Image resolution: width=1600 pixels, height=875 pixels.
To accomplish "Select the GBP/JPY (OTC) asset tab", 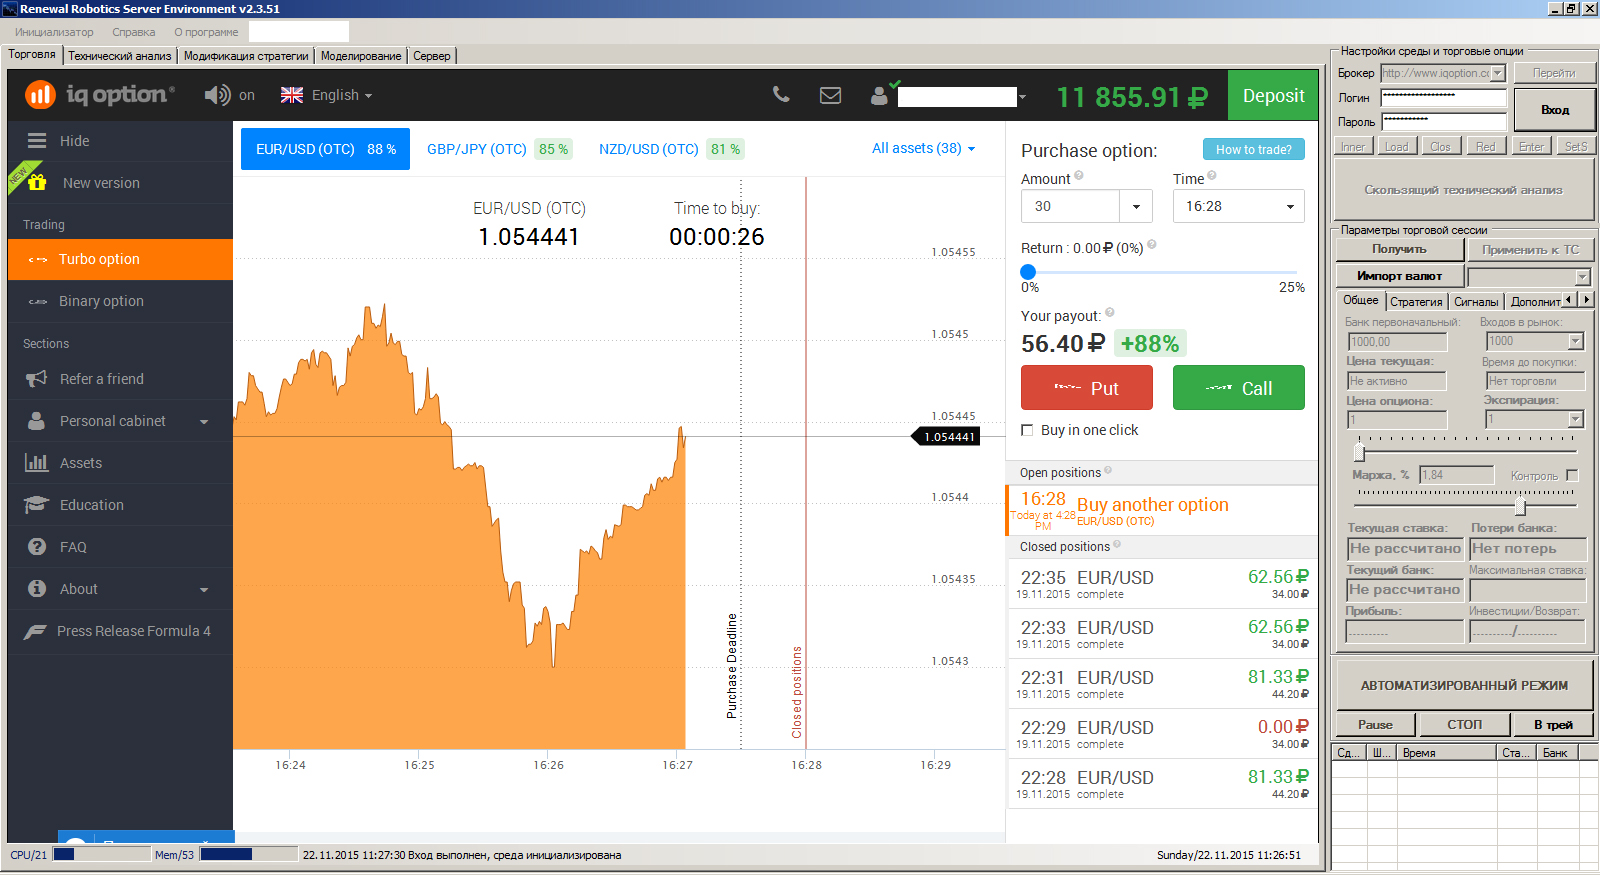I will [x=477, y=149].
